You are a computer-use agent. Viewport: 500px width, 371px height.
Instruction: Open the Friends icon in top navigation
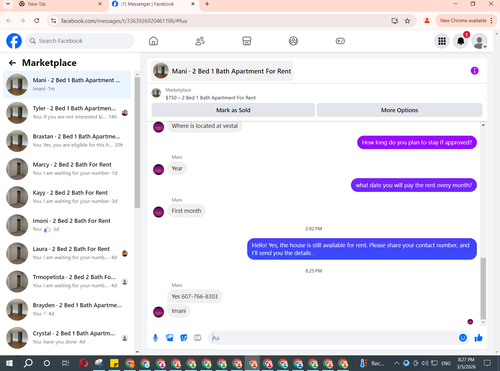coord(200,41)
